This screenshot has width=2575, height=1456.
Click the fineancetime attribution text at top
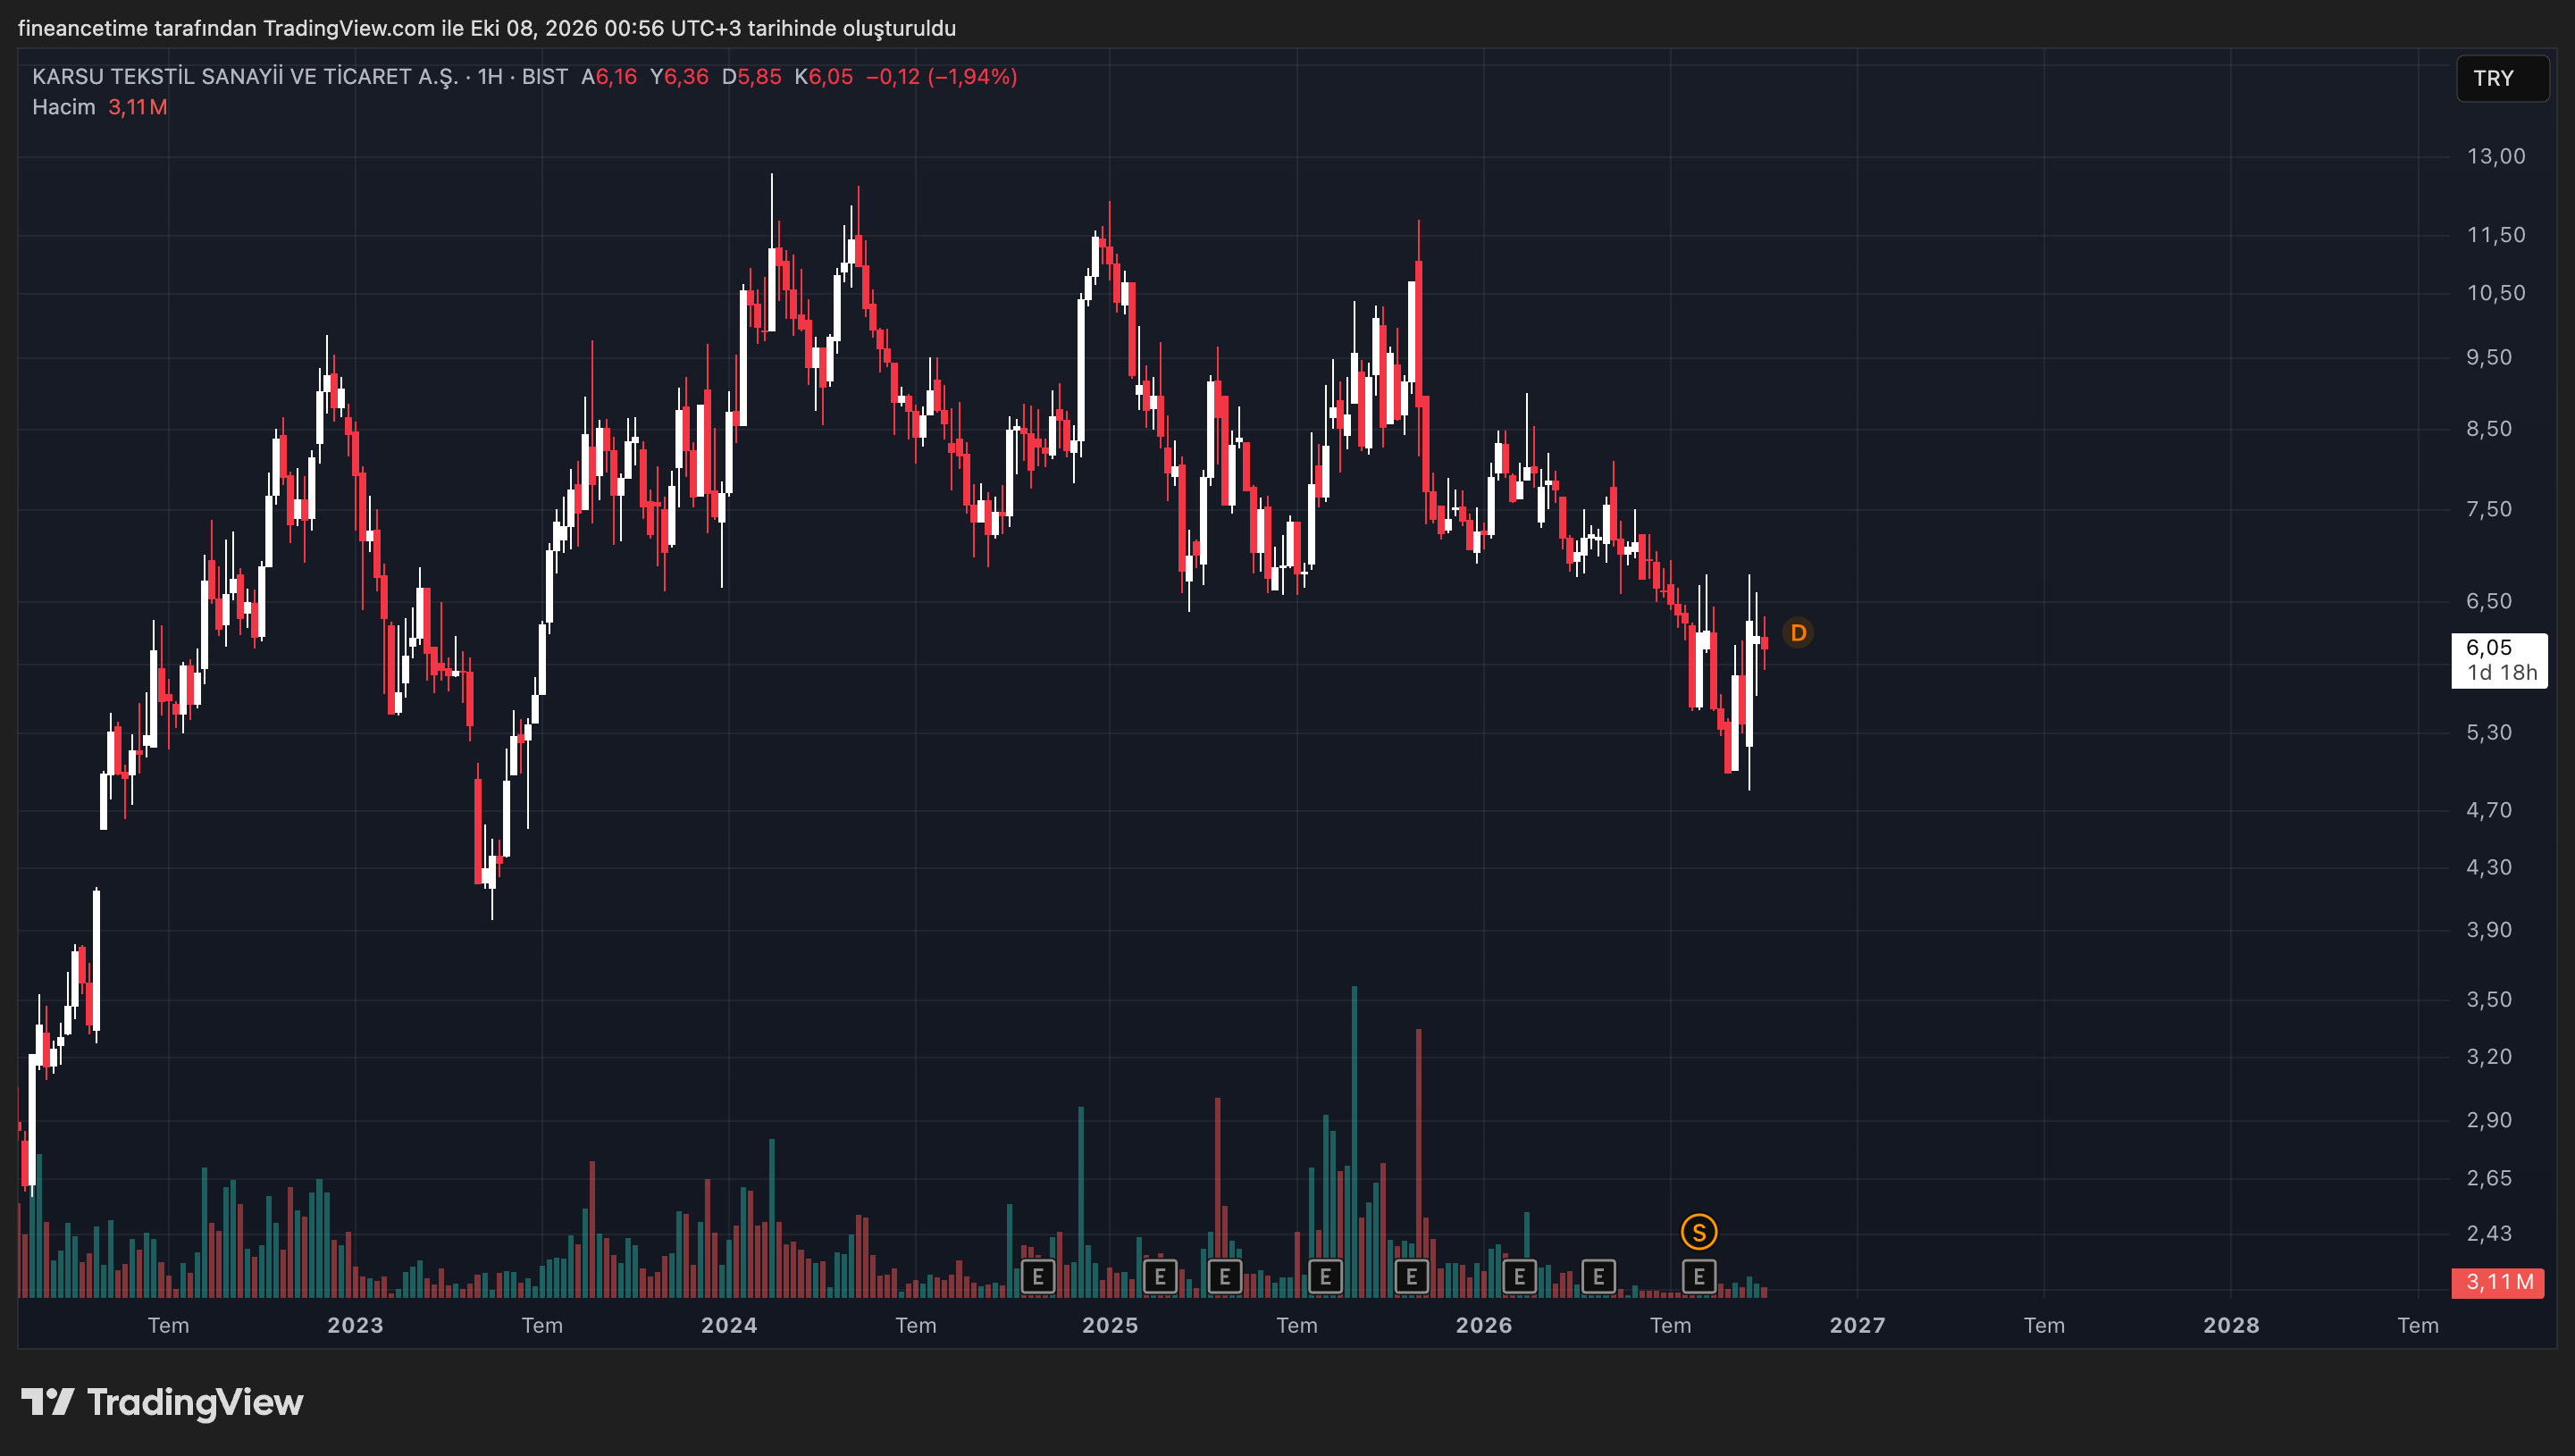coord(487,28)
